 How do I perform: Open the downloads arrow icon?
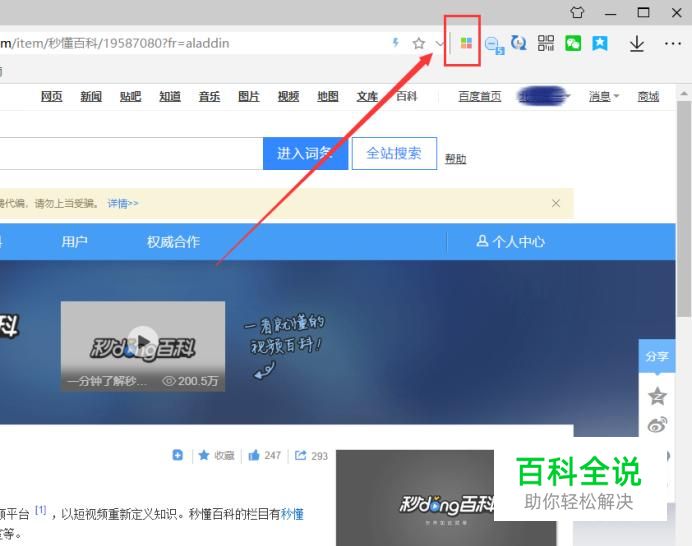click(x=636, y=44)
